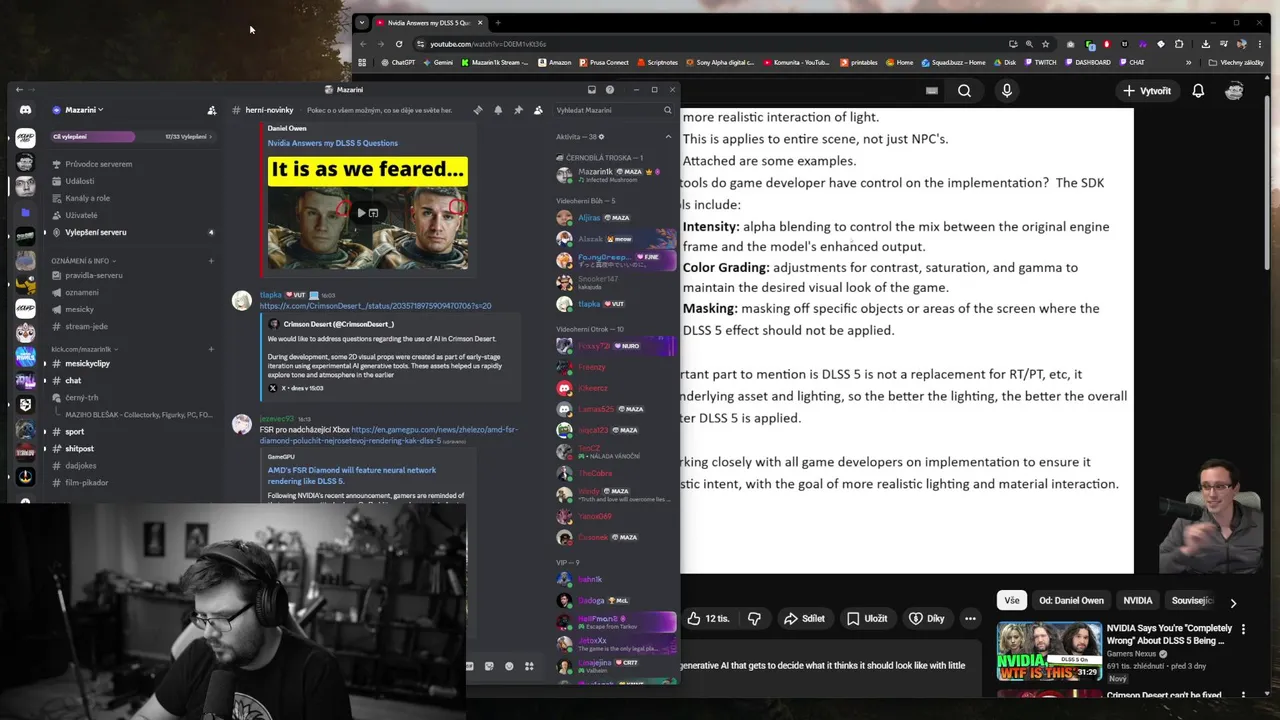Open Kanály a role
The width and height of the screenshot is (1280, 720).
88,198
